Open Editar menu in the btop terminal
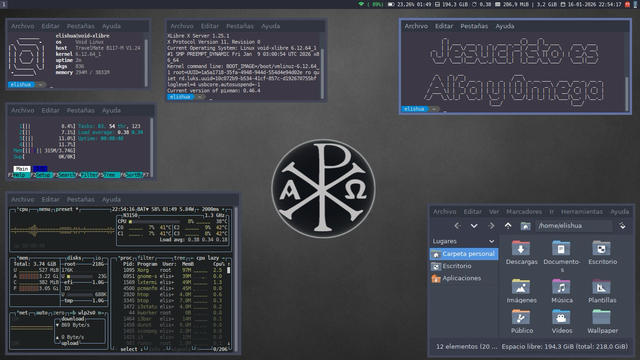The image size is (640, 360). coord(51,199)
